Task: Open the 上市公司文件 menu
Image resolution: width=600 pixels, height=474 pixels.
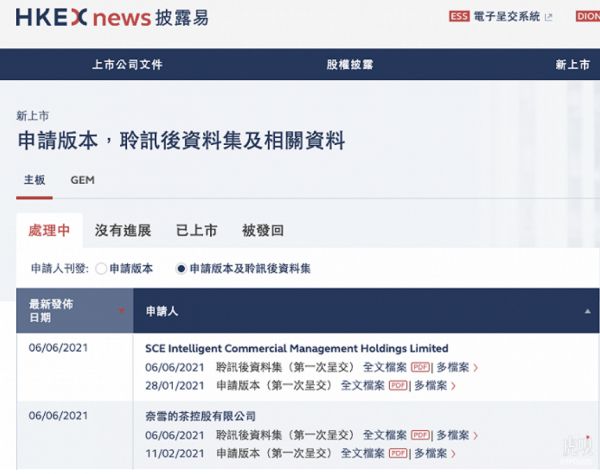Action: tap(127, 65)
